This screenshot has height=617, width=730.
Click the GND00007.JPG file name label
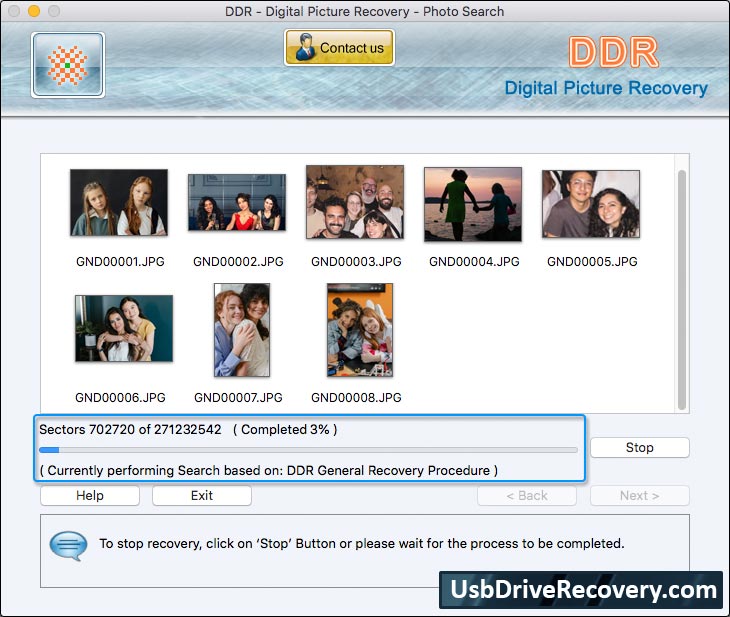click(x=238, y=398)
